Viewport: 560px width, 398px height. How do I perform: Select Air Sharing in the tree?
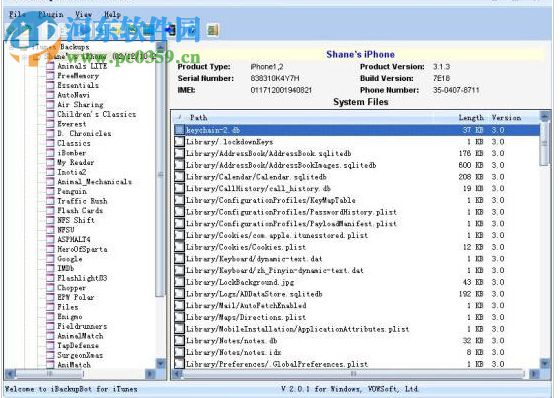click(x=80, y=105)
